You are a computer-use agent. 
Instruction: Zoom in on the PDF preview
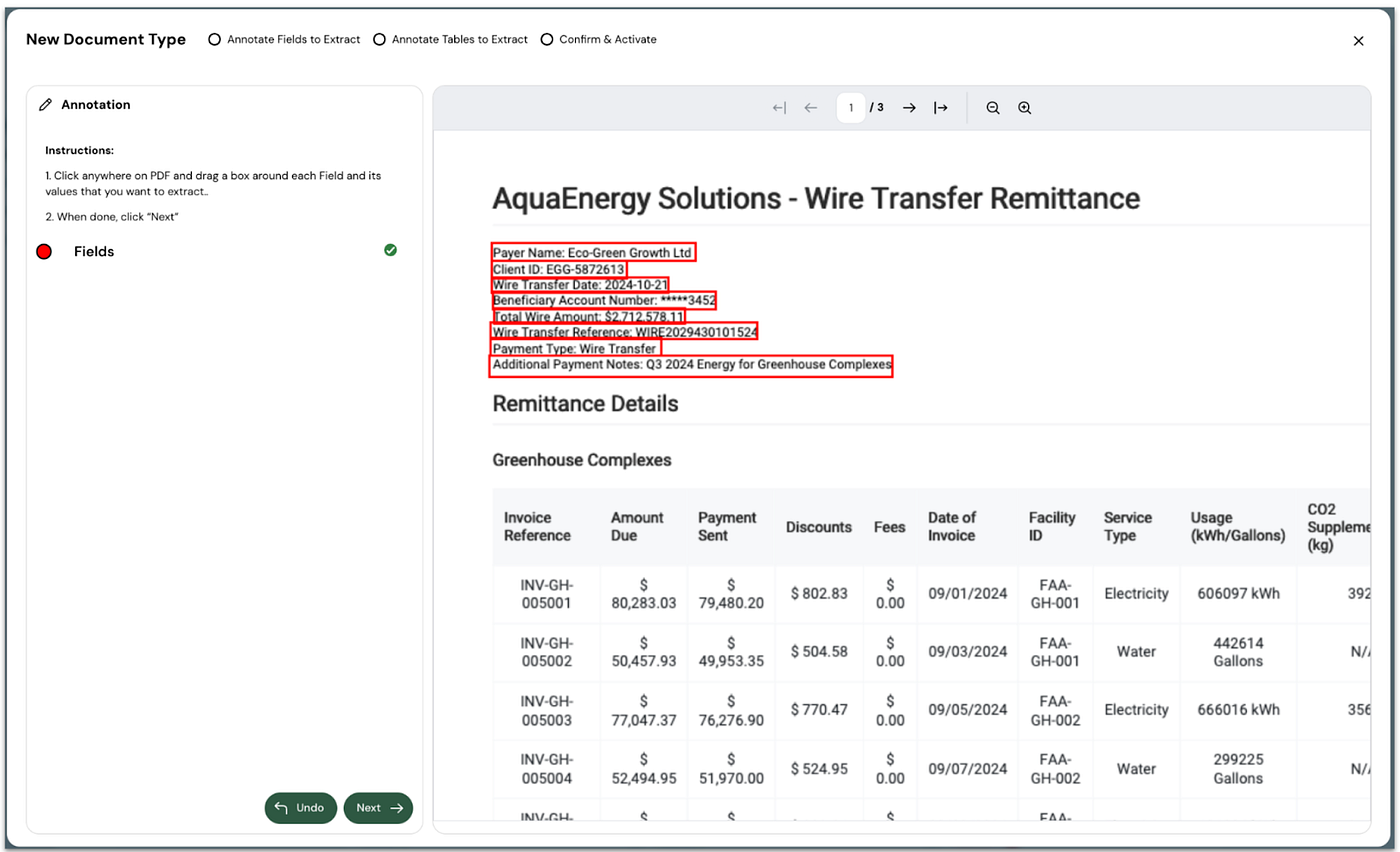click(1024, 107)
